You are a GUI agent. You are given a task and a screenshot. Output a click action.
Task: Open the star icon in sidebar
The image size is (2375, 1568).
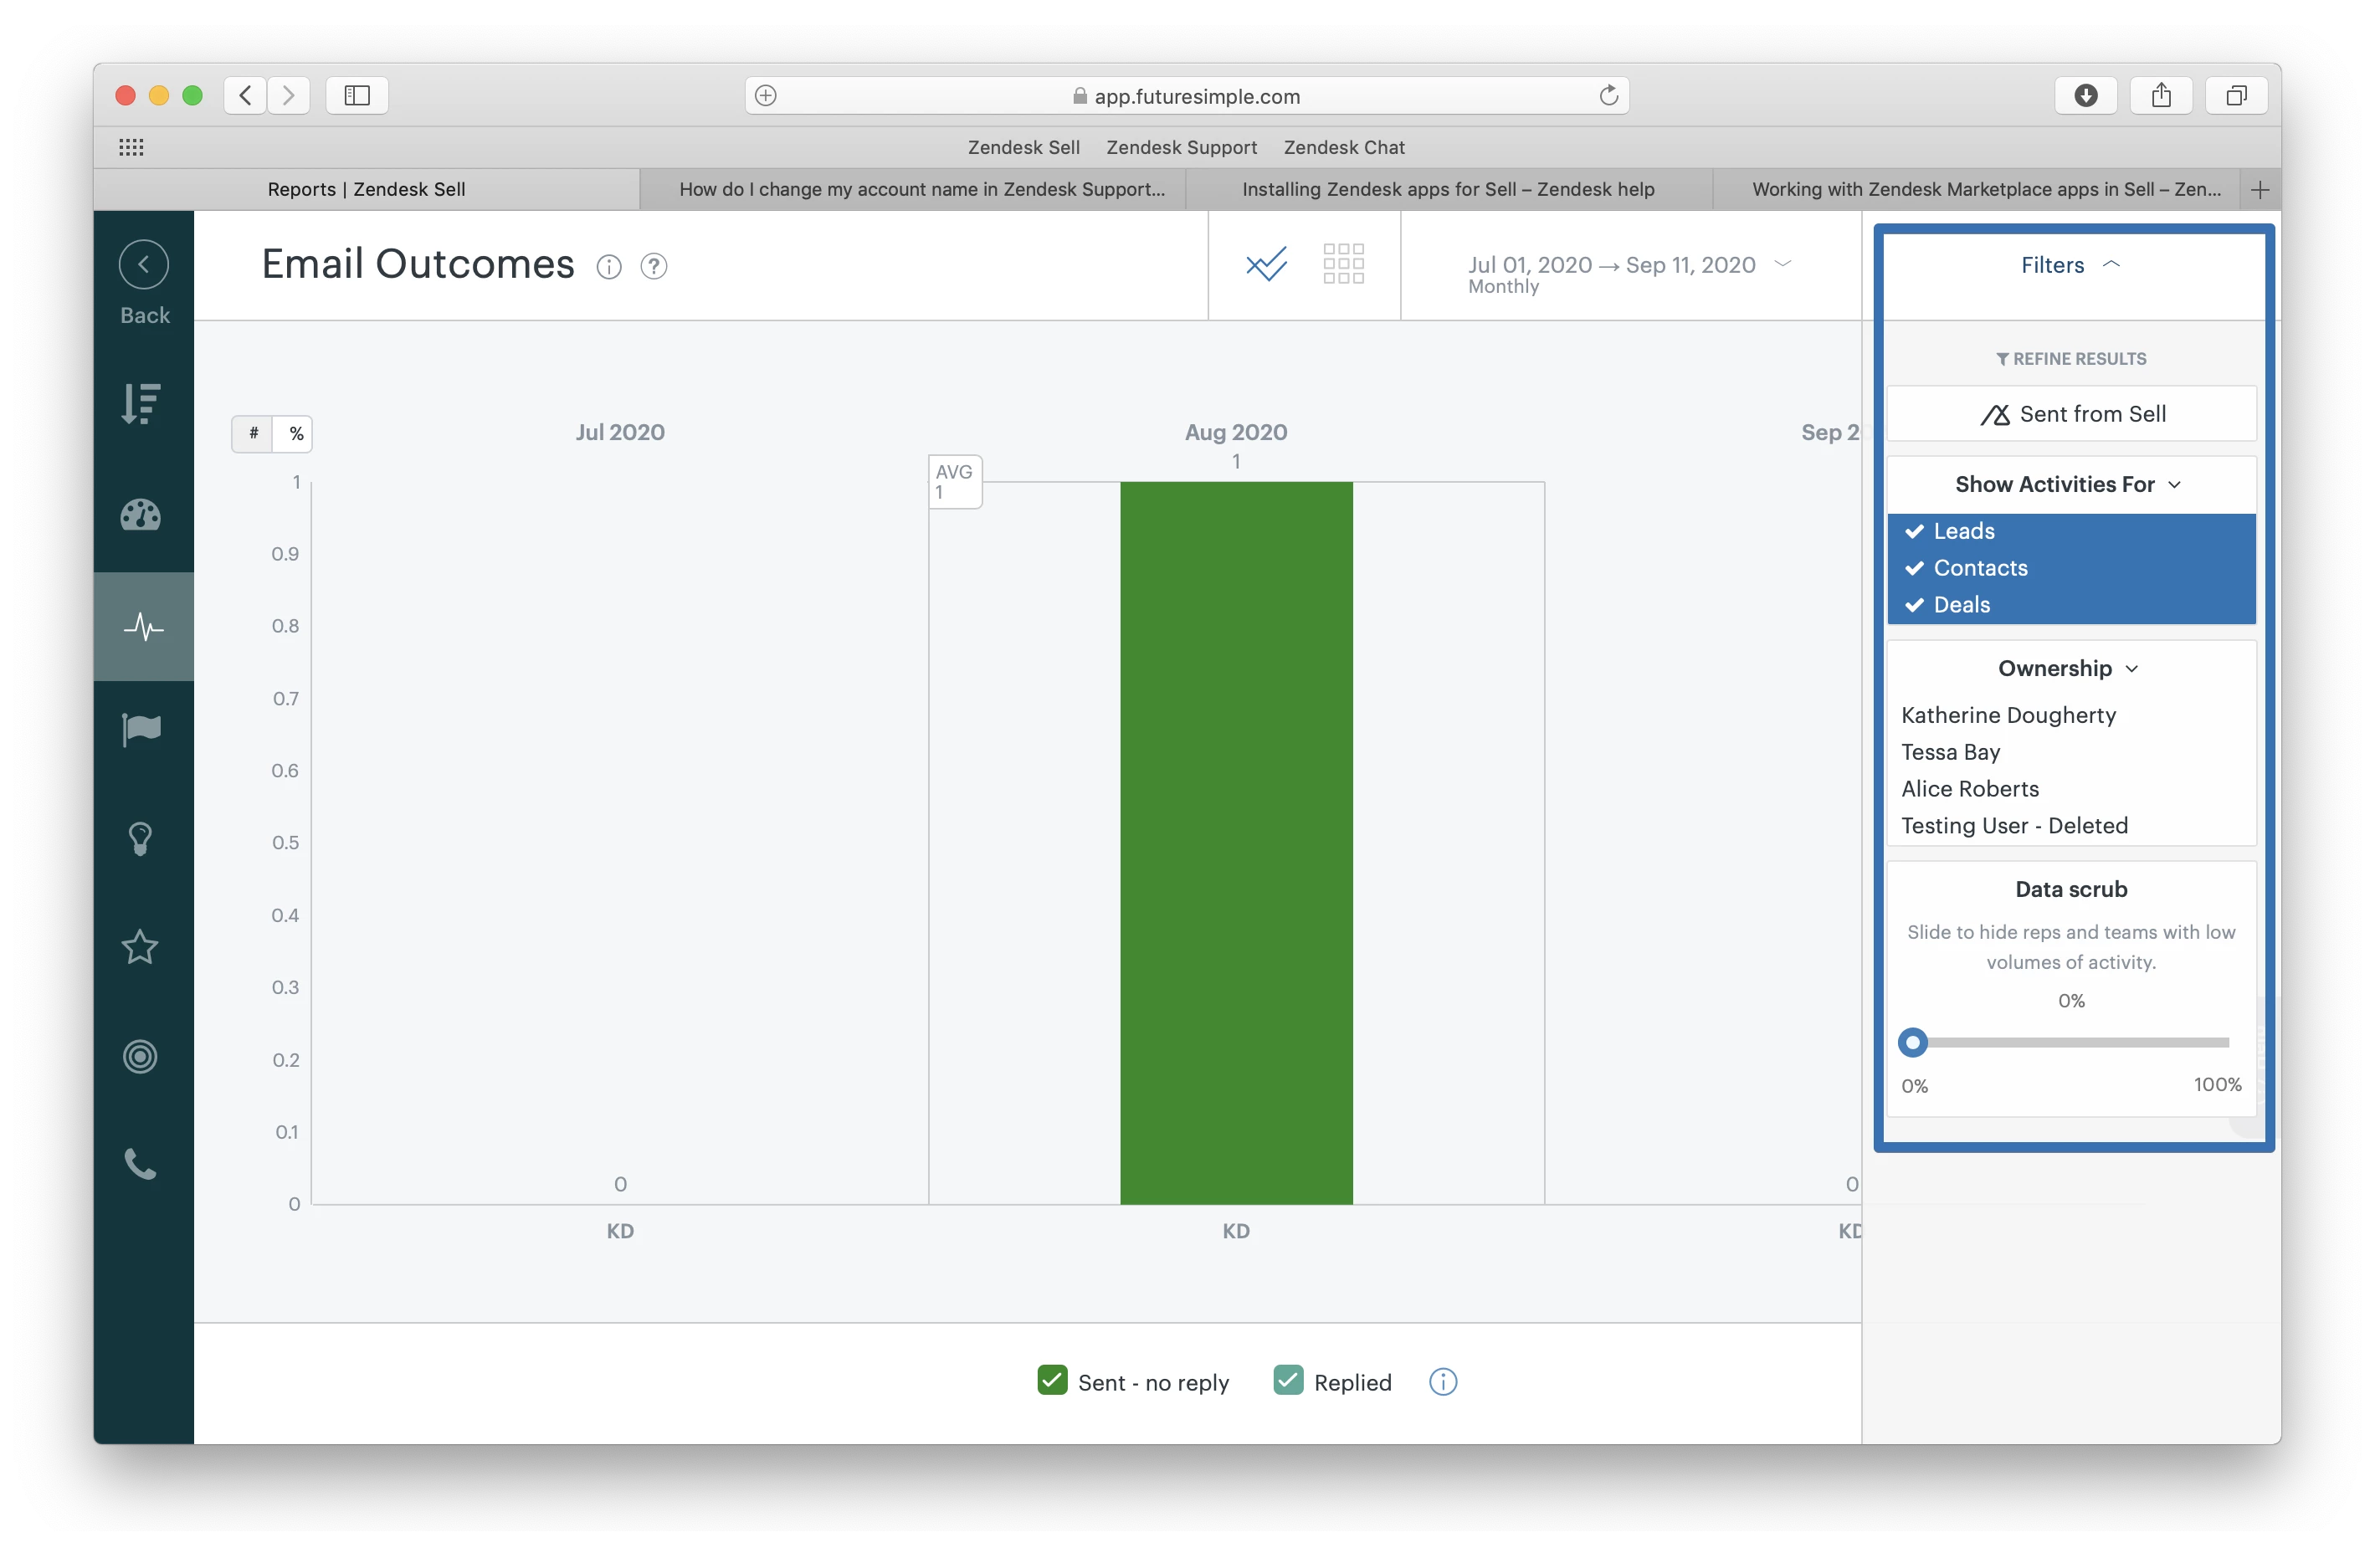(141, 947)
